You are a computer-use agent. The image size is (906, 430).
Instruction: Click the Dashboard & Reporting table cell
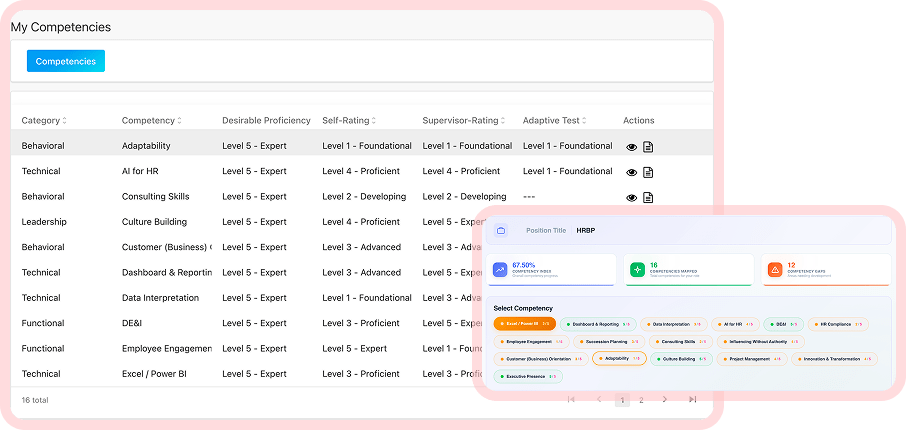[x=166, y=273]
